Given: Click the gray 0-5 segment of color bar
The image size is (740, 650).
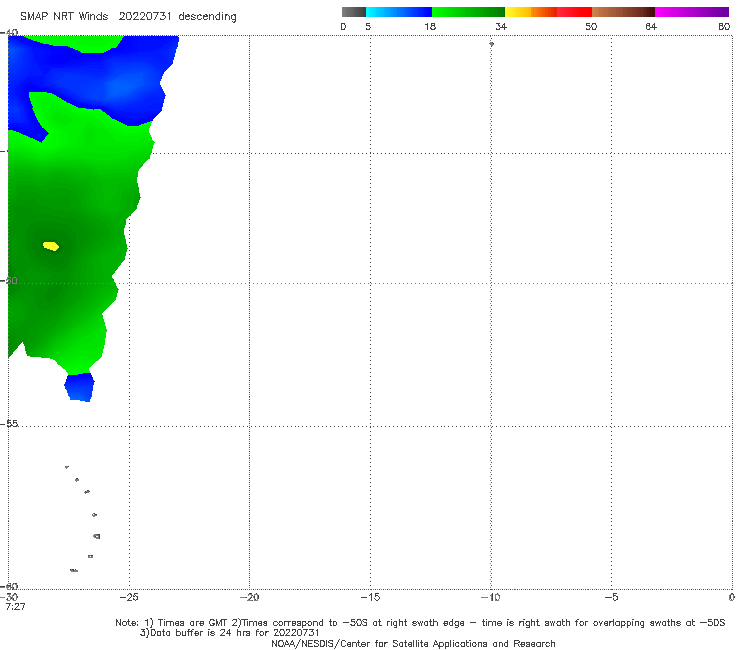Looking at the screenshot, I should [x=354, y=12].
